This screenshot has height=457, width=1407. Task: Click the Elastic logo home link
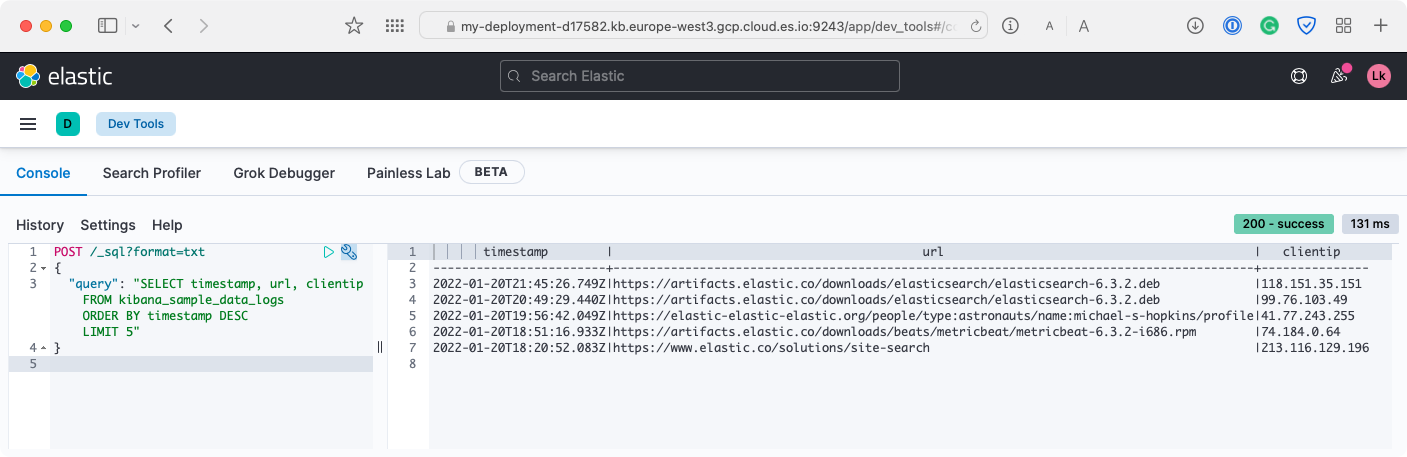64,76
